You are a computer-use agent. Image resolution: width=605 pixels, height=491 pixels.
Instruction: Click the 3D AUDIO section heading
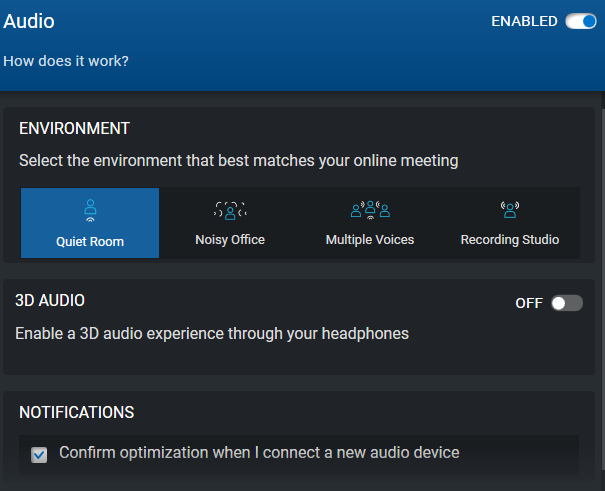[50, 300]
